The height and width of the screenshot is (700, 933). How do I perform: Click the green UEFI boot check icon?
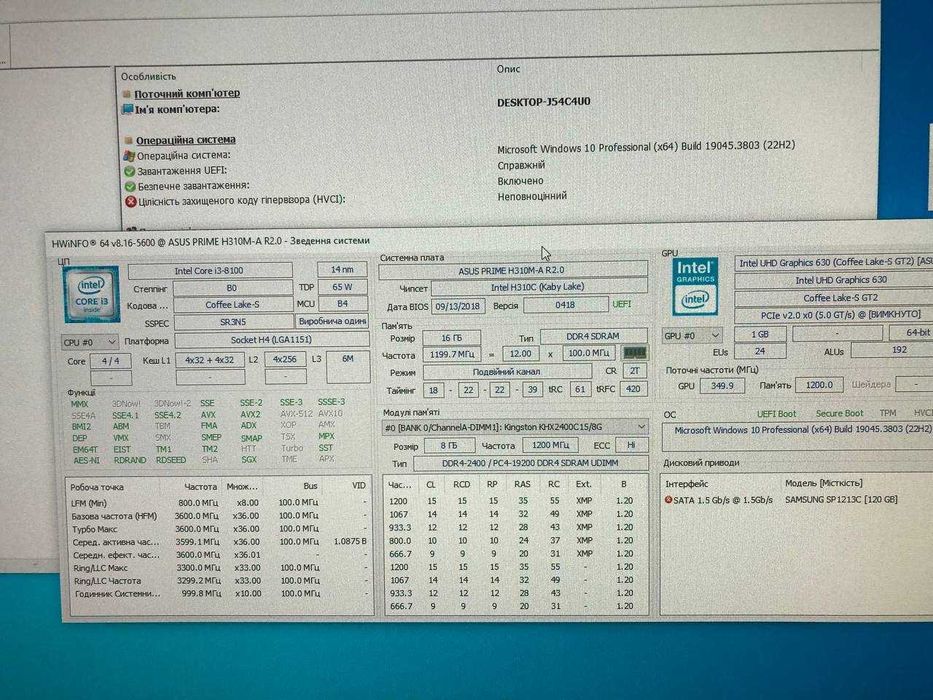click(x=129, y=171)
